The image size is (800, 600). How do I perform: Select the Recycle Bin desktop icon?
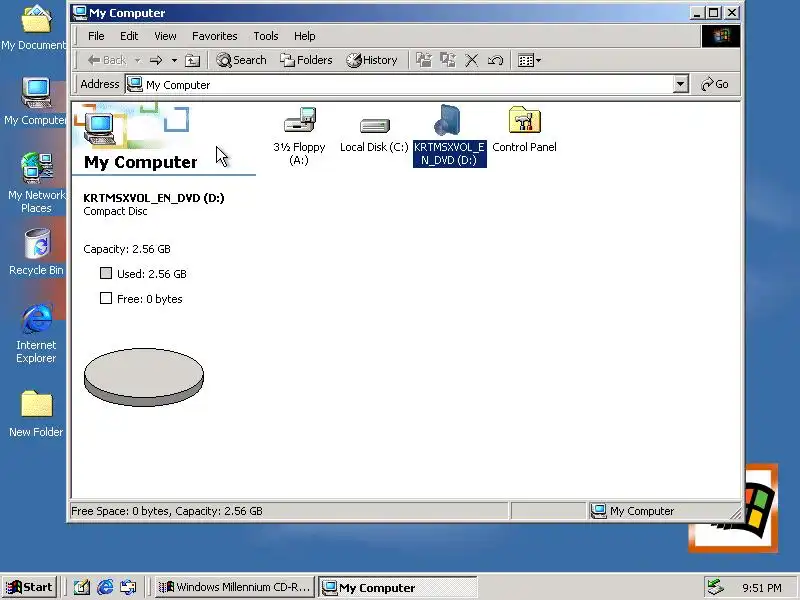point(36,252)
